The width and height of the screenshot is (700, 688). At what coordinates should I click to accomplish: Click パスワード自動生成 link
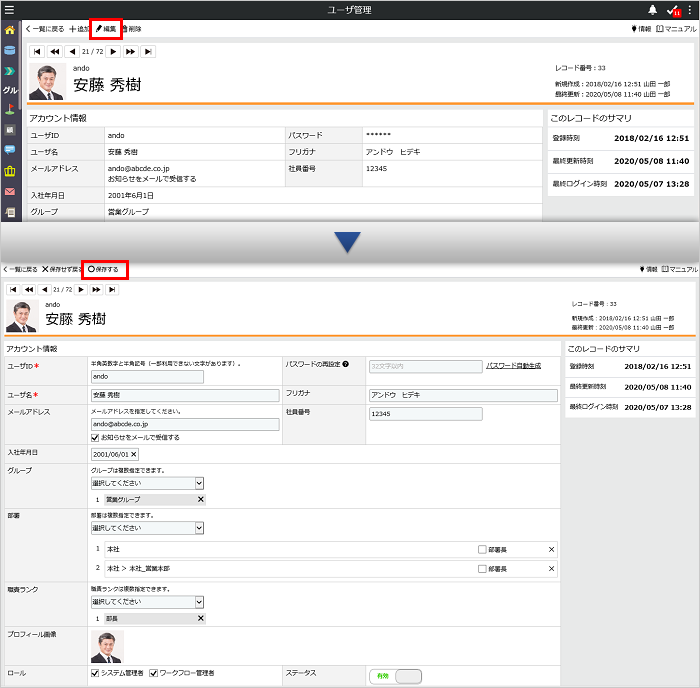click(513, 366)
